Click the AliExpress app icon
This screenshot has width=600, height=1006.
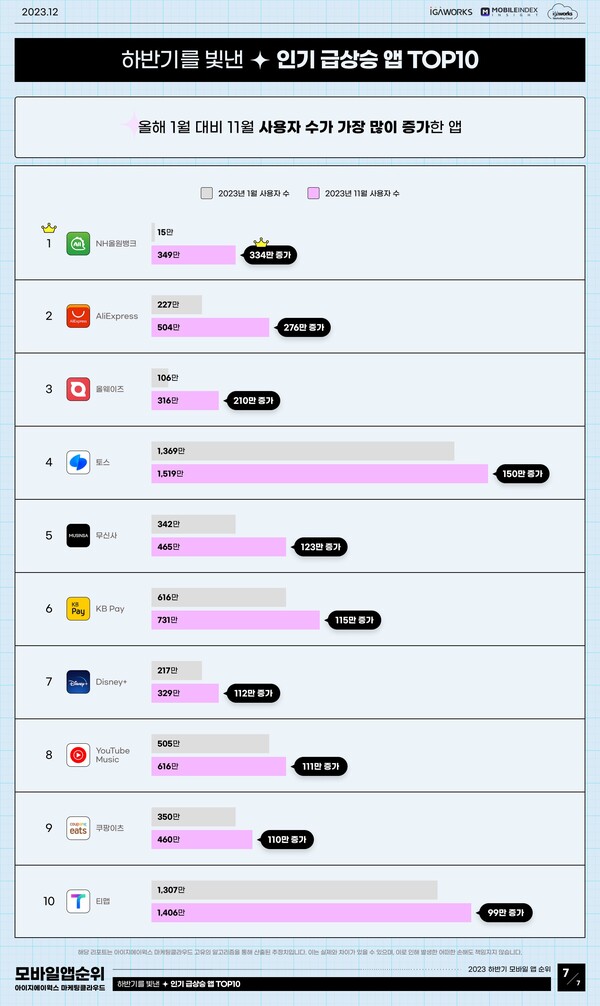[x=78, y=316]
